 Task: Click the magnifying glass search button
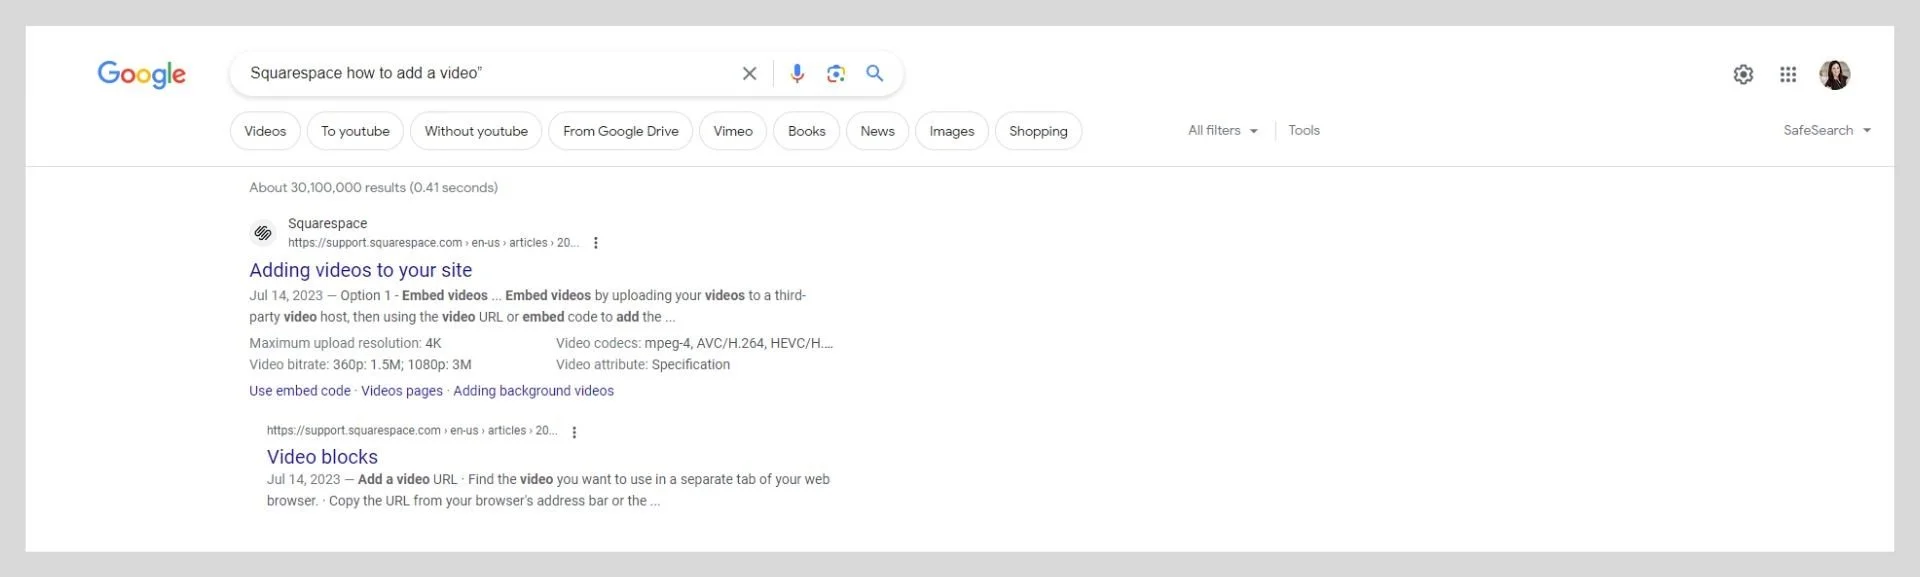[875, 73]
